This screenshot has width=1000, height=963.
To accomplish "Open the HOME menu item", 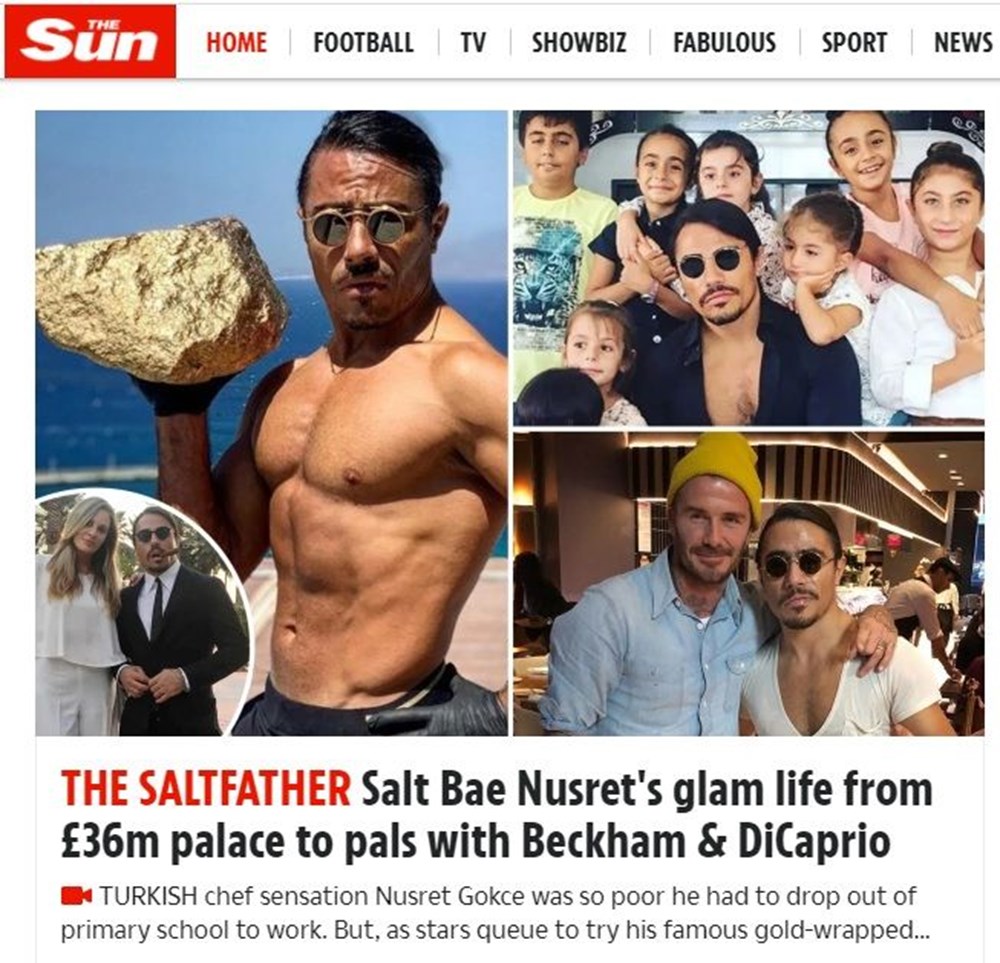I will (x=237, y=42).
